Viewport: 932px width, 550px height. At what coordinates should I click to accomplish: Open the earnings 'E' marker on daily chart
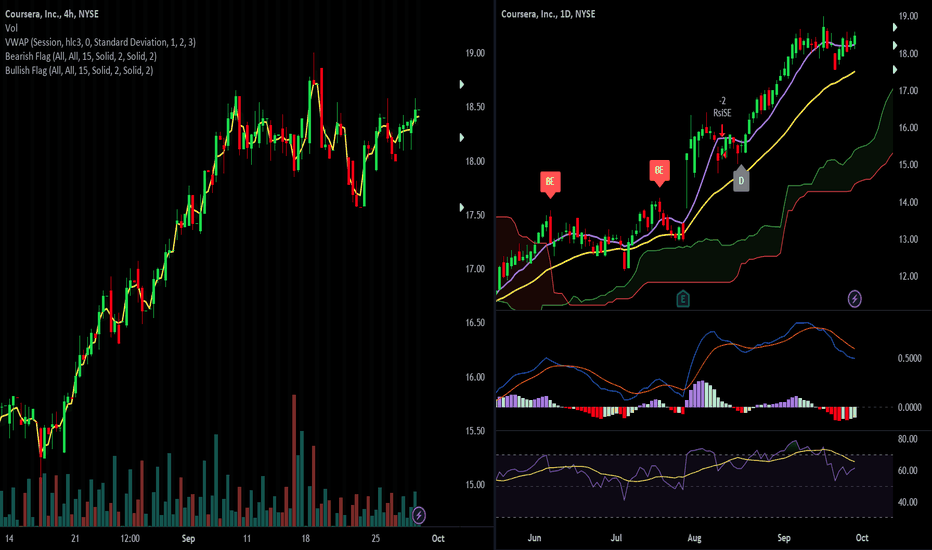pyautogui.click(x=683, y=298)
